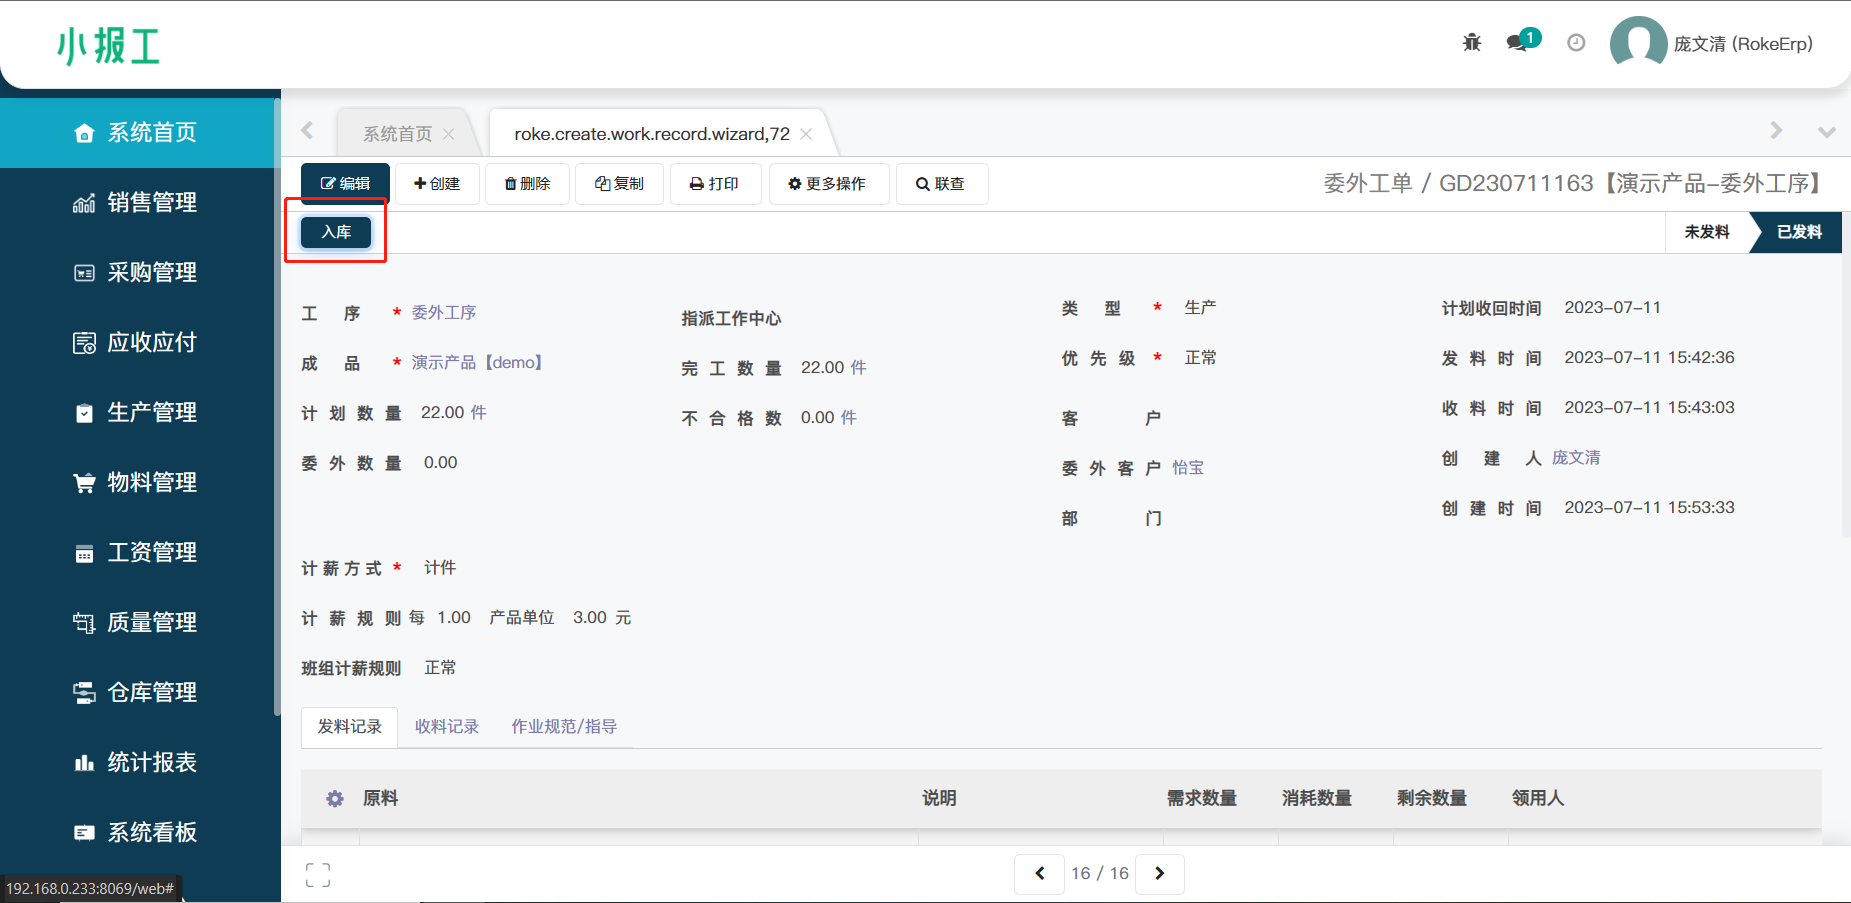Click the user avatar picture

tap(1637, 44)
